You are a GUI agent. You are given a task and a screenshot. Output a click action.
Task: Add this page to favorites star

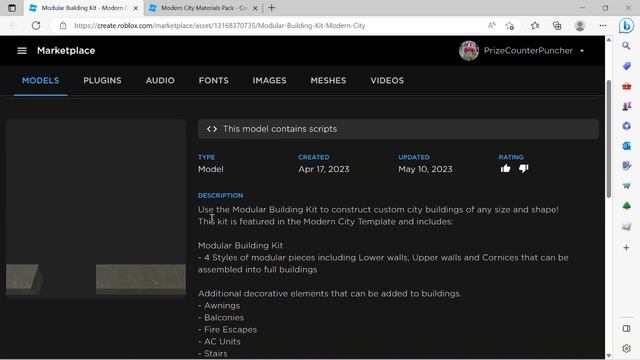coord(509,25)
